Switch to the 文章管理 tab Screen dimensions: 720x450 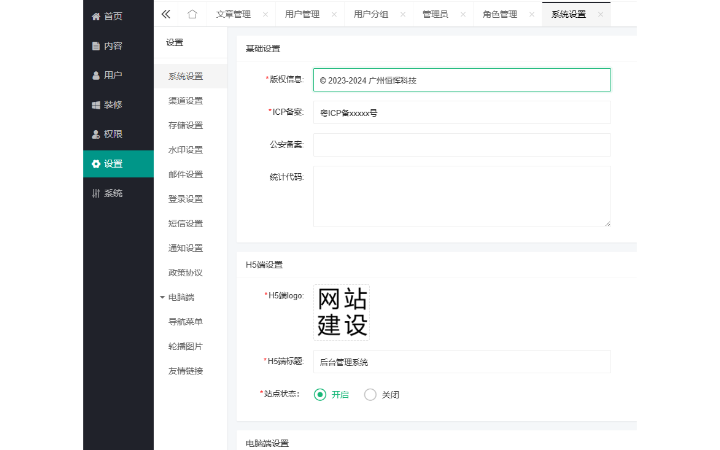[233, 14]
